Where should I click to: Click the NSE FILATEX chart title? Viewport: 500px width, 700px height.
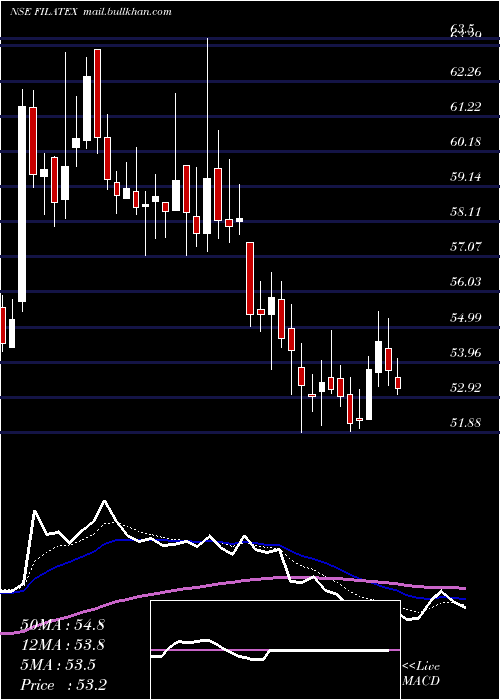coord(45,12)
